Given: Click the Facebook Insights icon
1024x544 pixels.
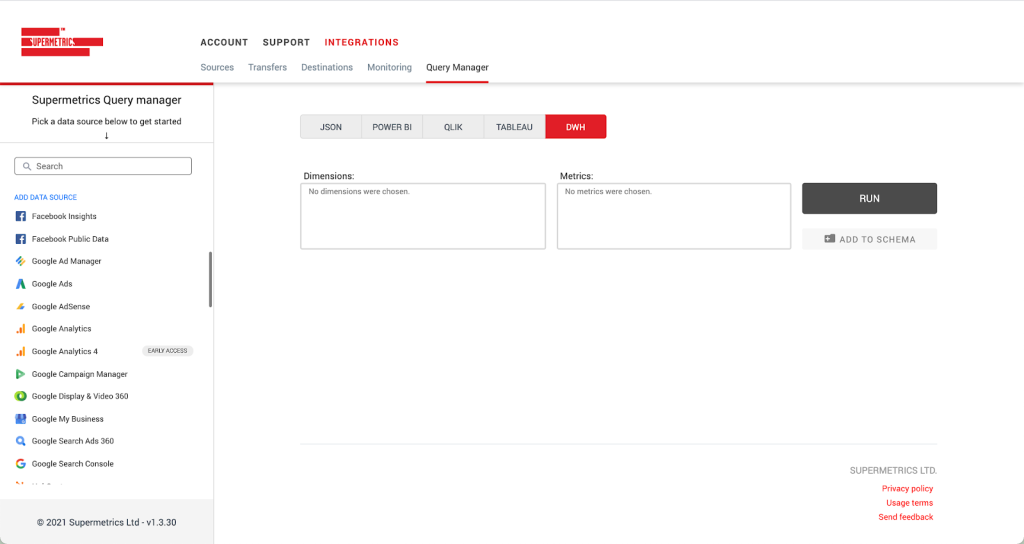Looking at the screenshot, I should 20,216.
